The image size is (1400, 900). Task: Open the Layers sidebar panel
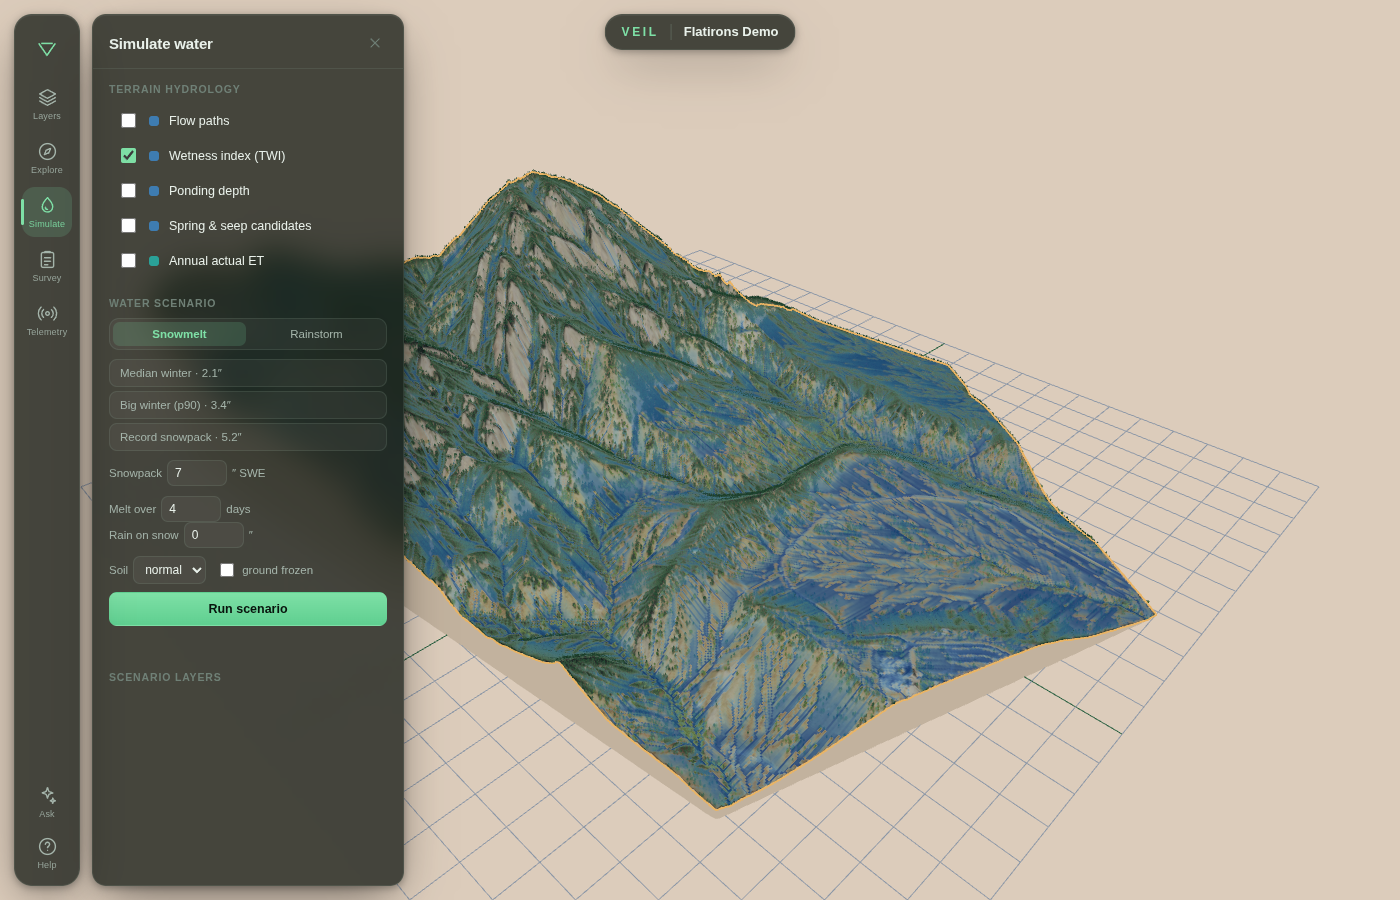tap(47, 104)
